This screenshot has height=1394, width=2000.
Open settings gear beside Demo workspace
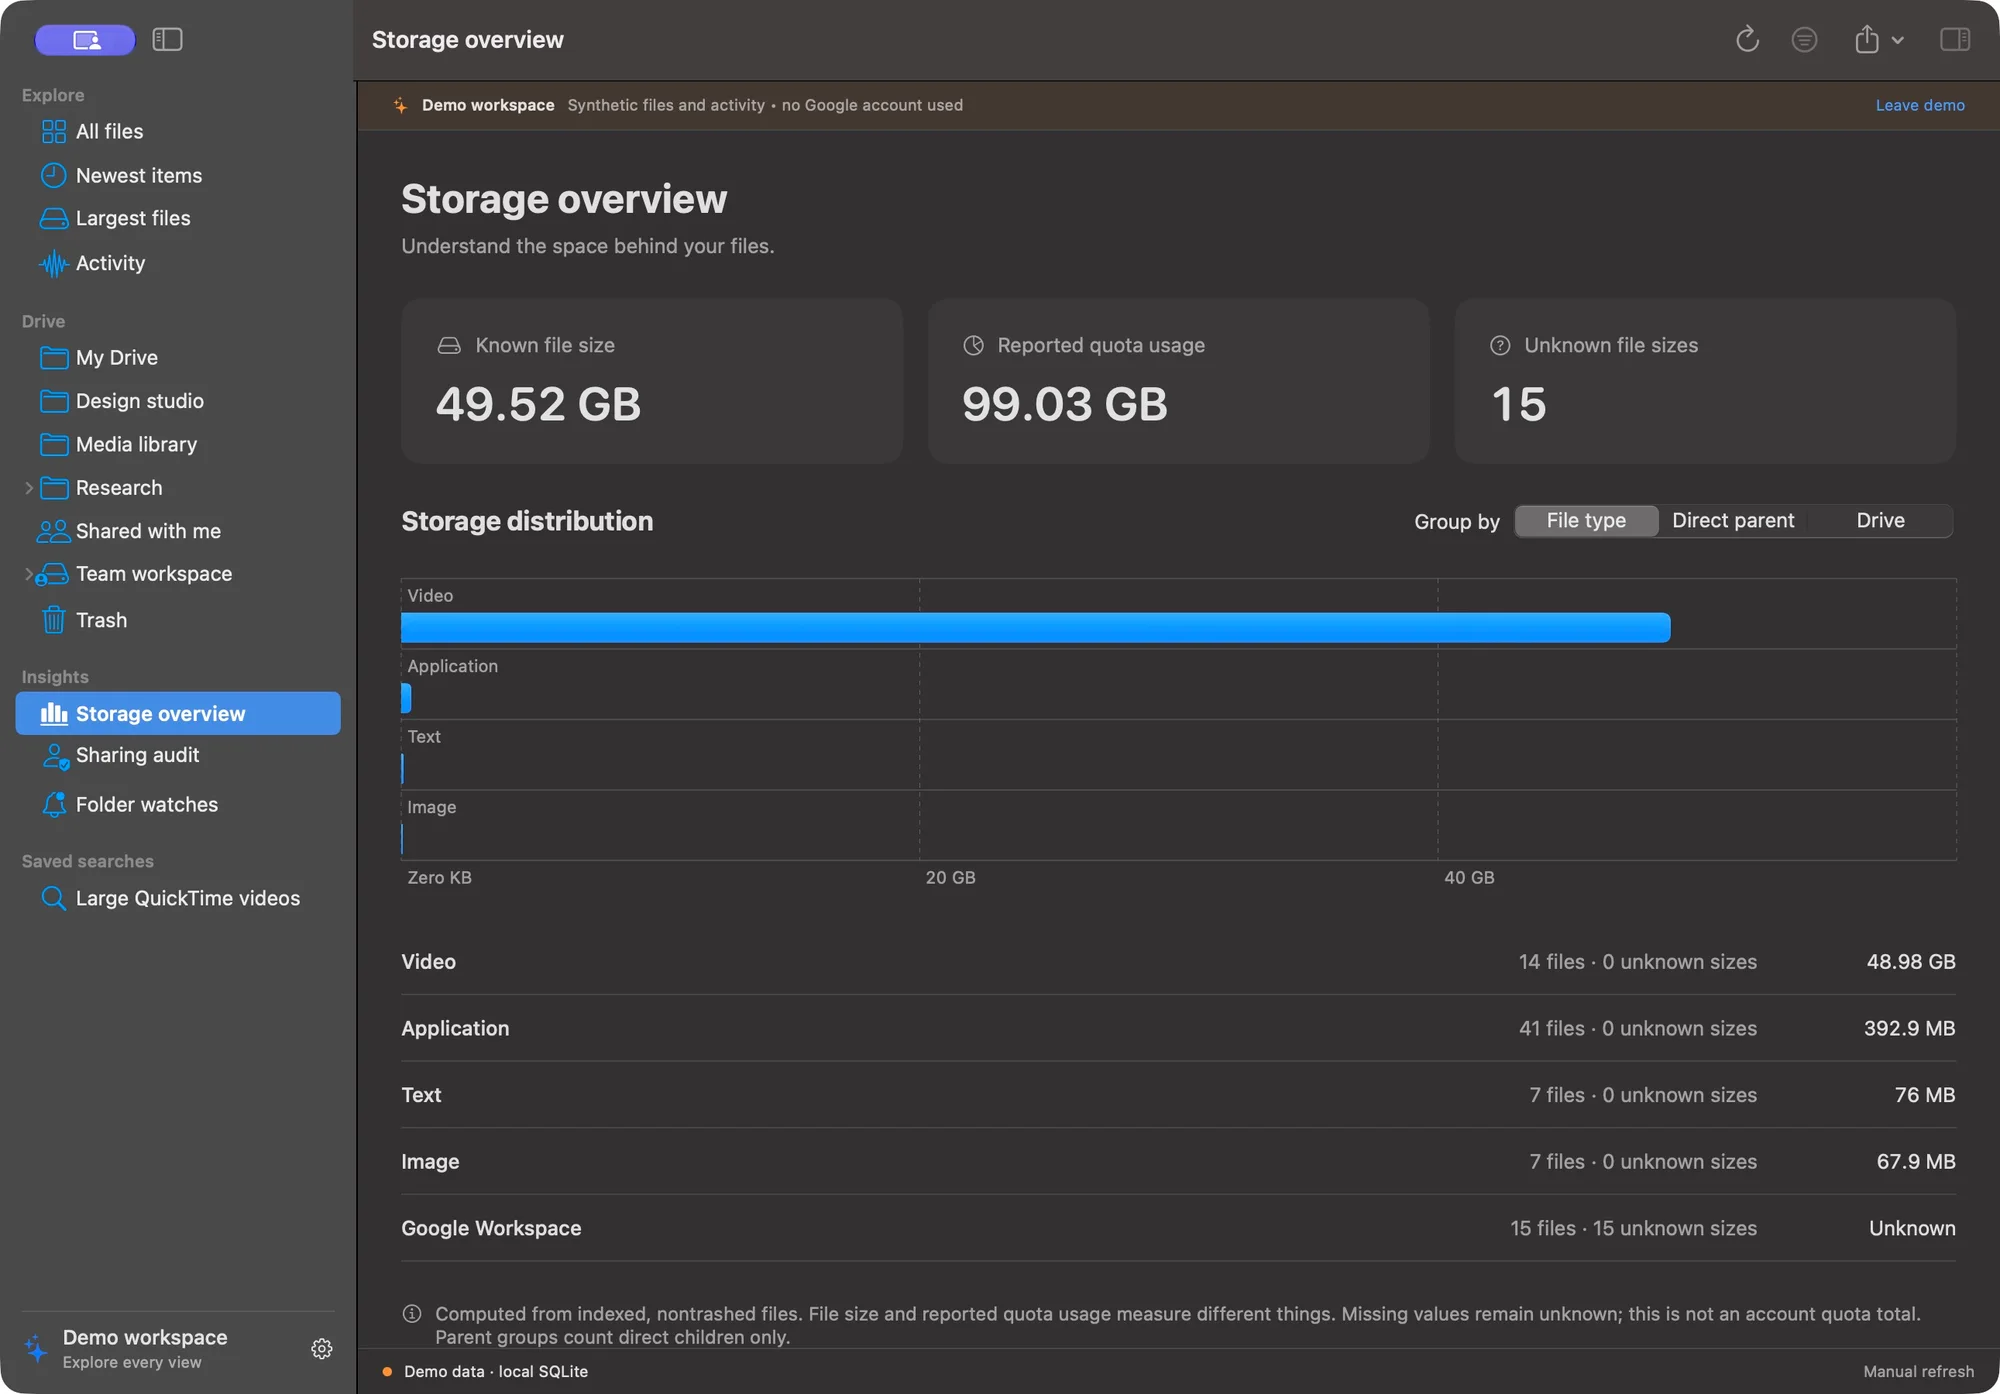coord(321,1349)
